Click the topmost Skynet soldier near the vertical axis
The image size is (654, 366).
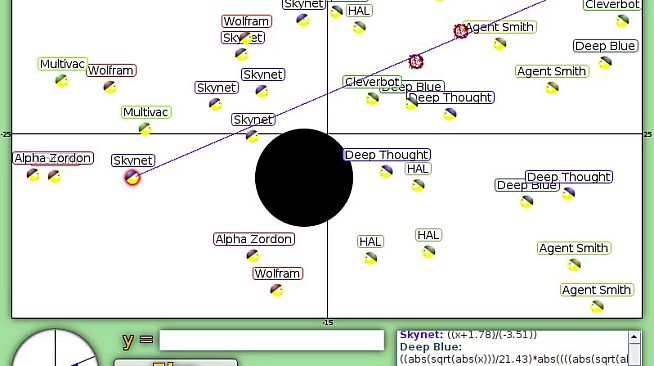pyautogui.click(x=303, y=20)
